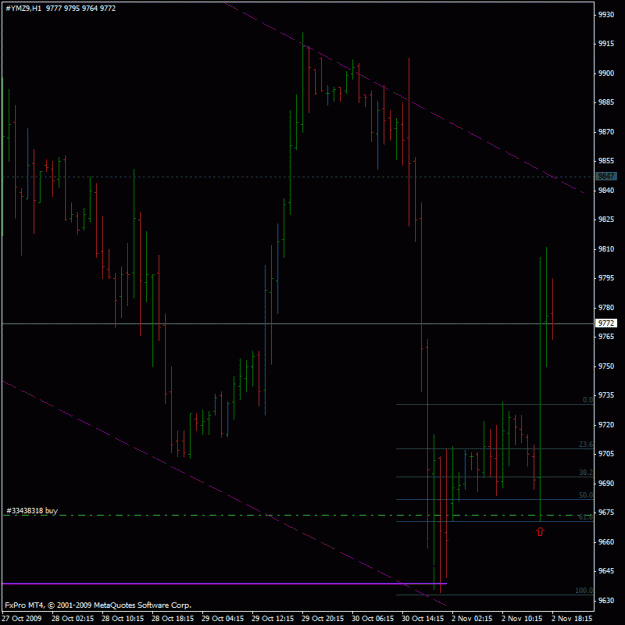Select the Fibonacci 61.8 level label

[586, 517]
